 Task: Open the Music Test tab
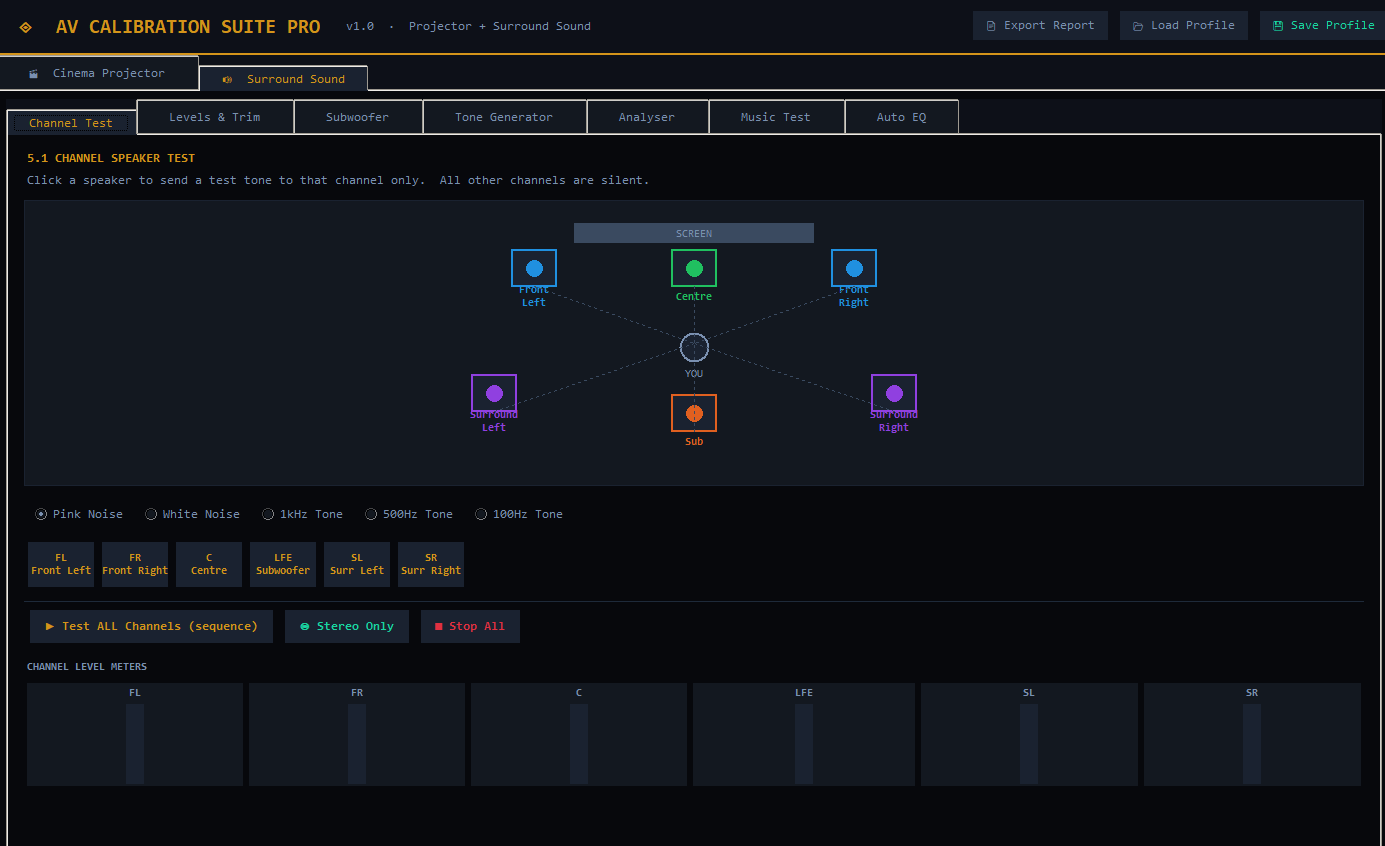pos(776,117)
